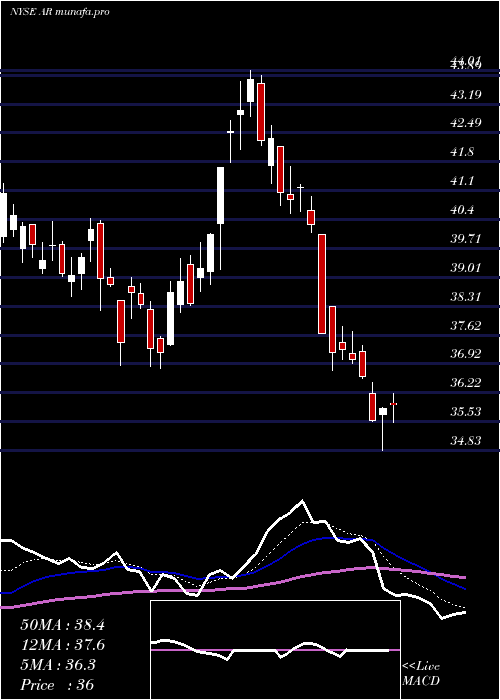The height and width of the screenshot is (700, 500).
Task: Select the 43.19 price axis label
Action: coord(466,94)
